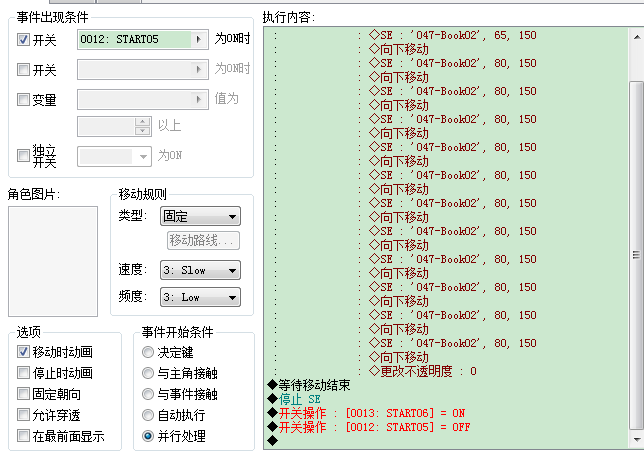
Task: Open the 频度 dropdown showing 3: Low
Action: tap(200, 297)
